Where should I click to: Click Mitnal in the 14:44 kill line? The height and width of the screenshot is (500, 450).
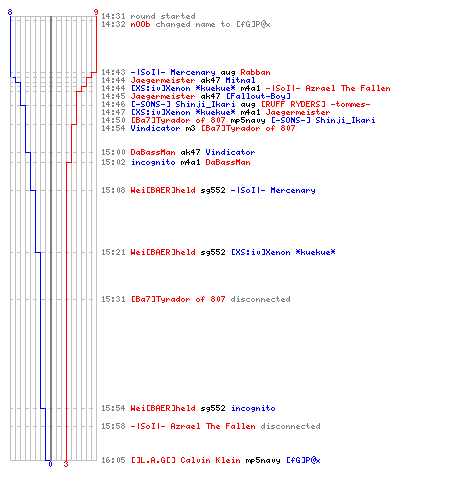coord(240,80)
